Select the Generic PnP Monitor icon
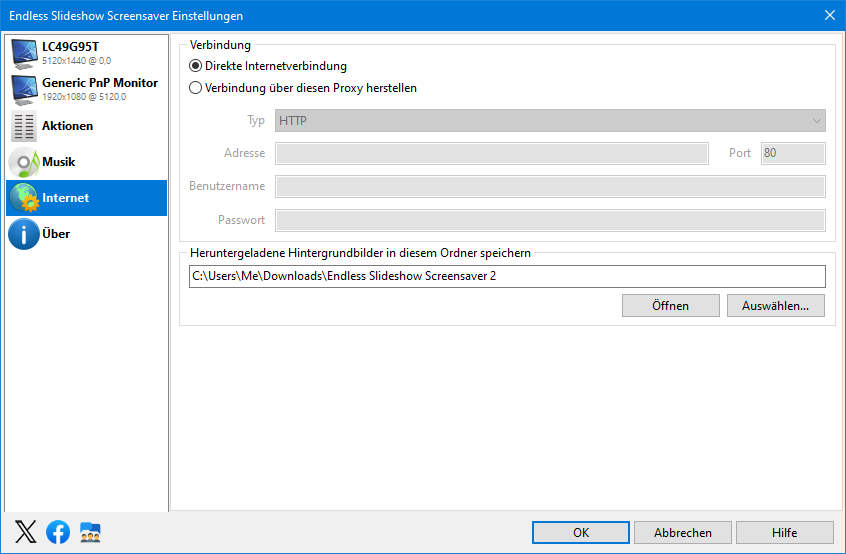This screenshot has height=554, width=846. pos(24,90)
